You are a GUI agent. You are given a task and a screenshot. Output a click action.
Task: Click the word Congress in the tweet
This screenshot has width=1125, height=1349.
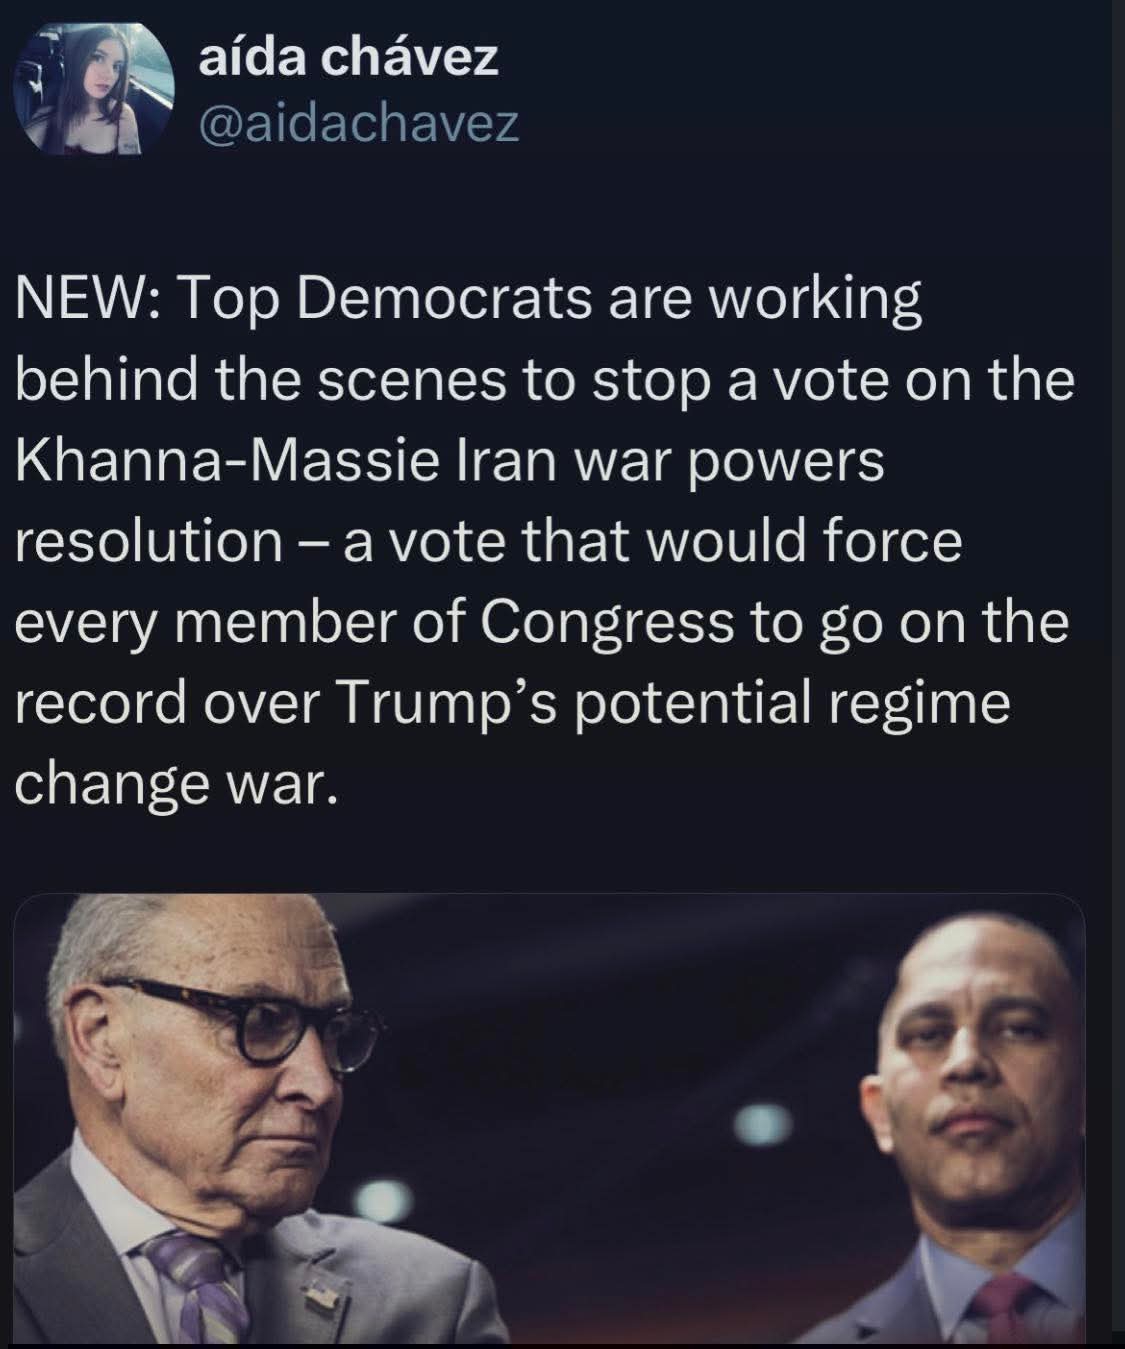click(608, 625)
